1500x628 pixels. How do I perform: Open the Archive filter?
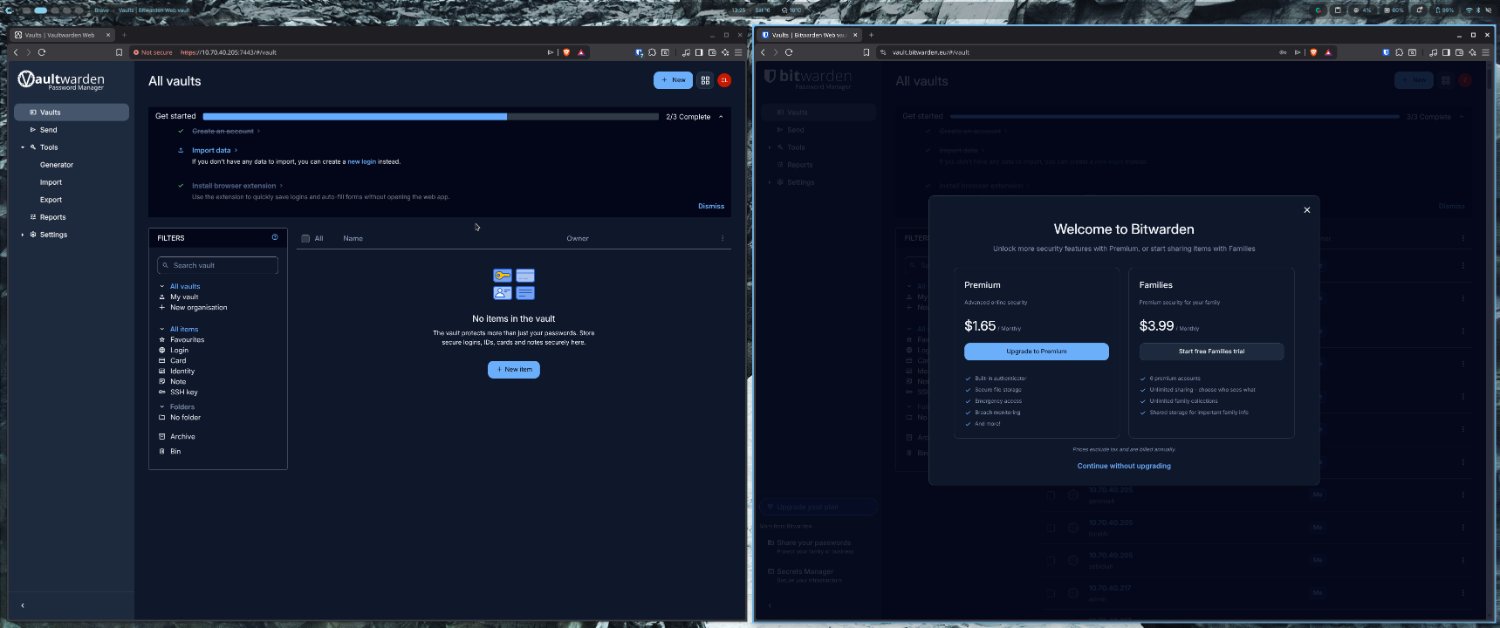[182, 437]
